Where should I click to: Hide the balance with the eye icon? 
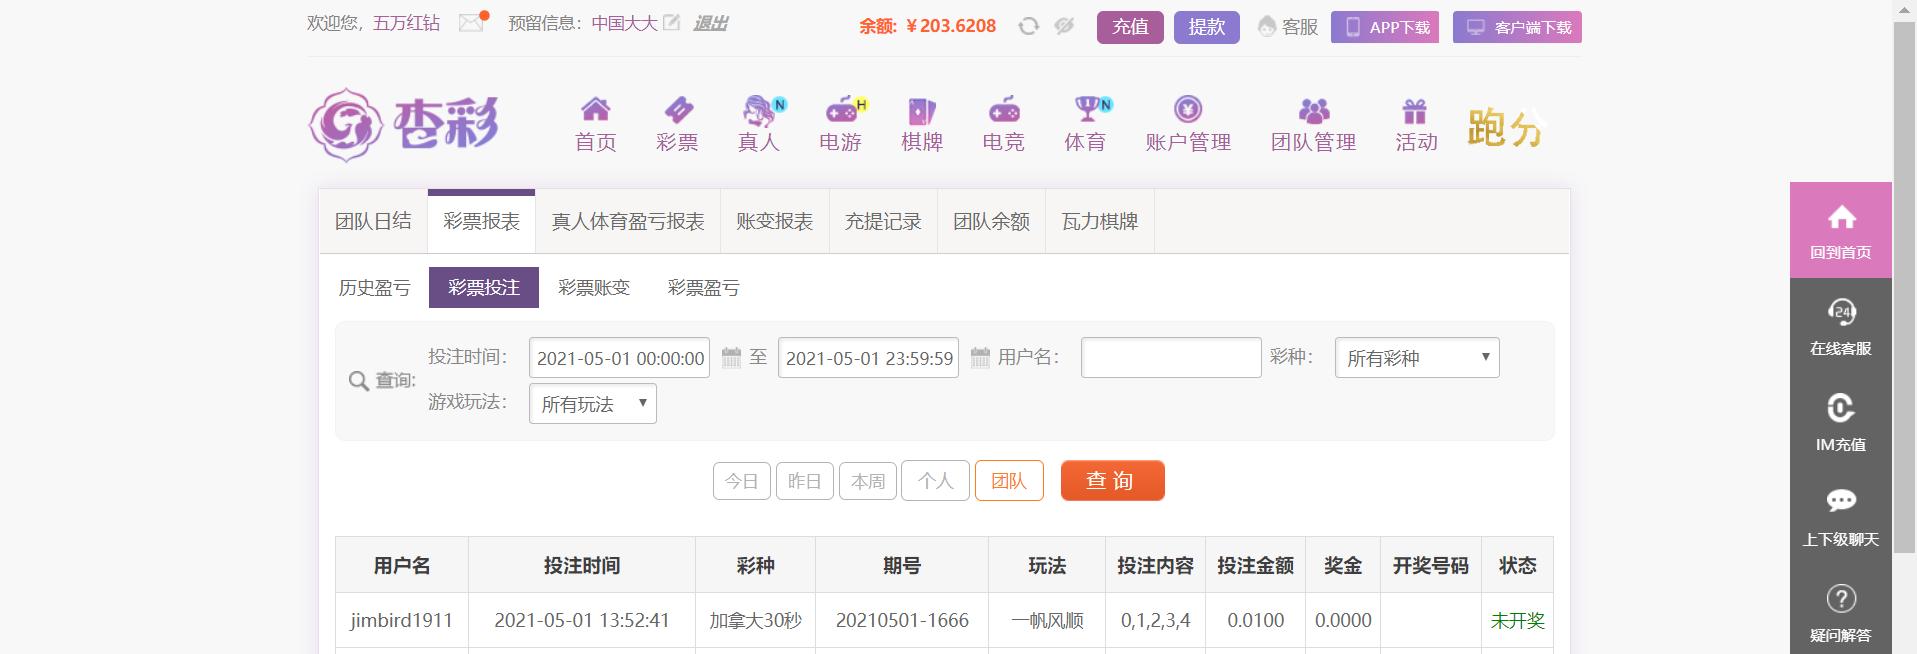tap(1064, 26)
